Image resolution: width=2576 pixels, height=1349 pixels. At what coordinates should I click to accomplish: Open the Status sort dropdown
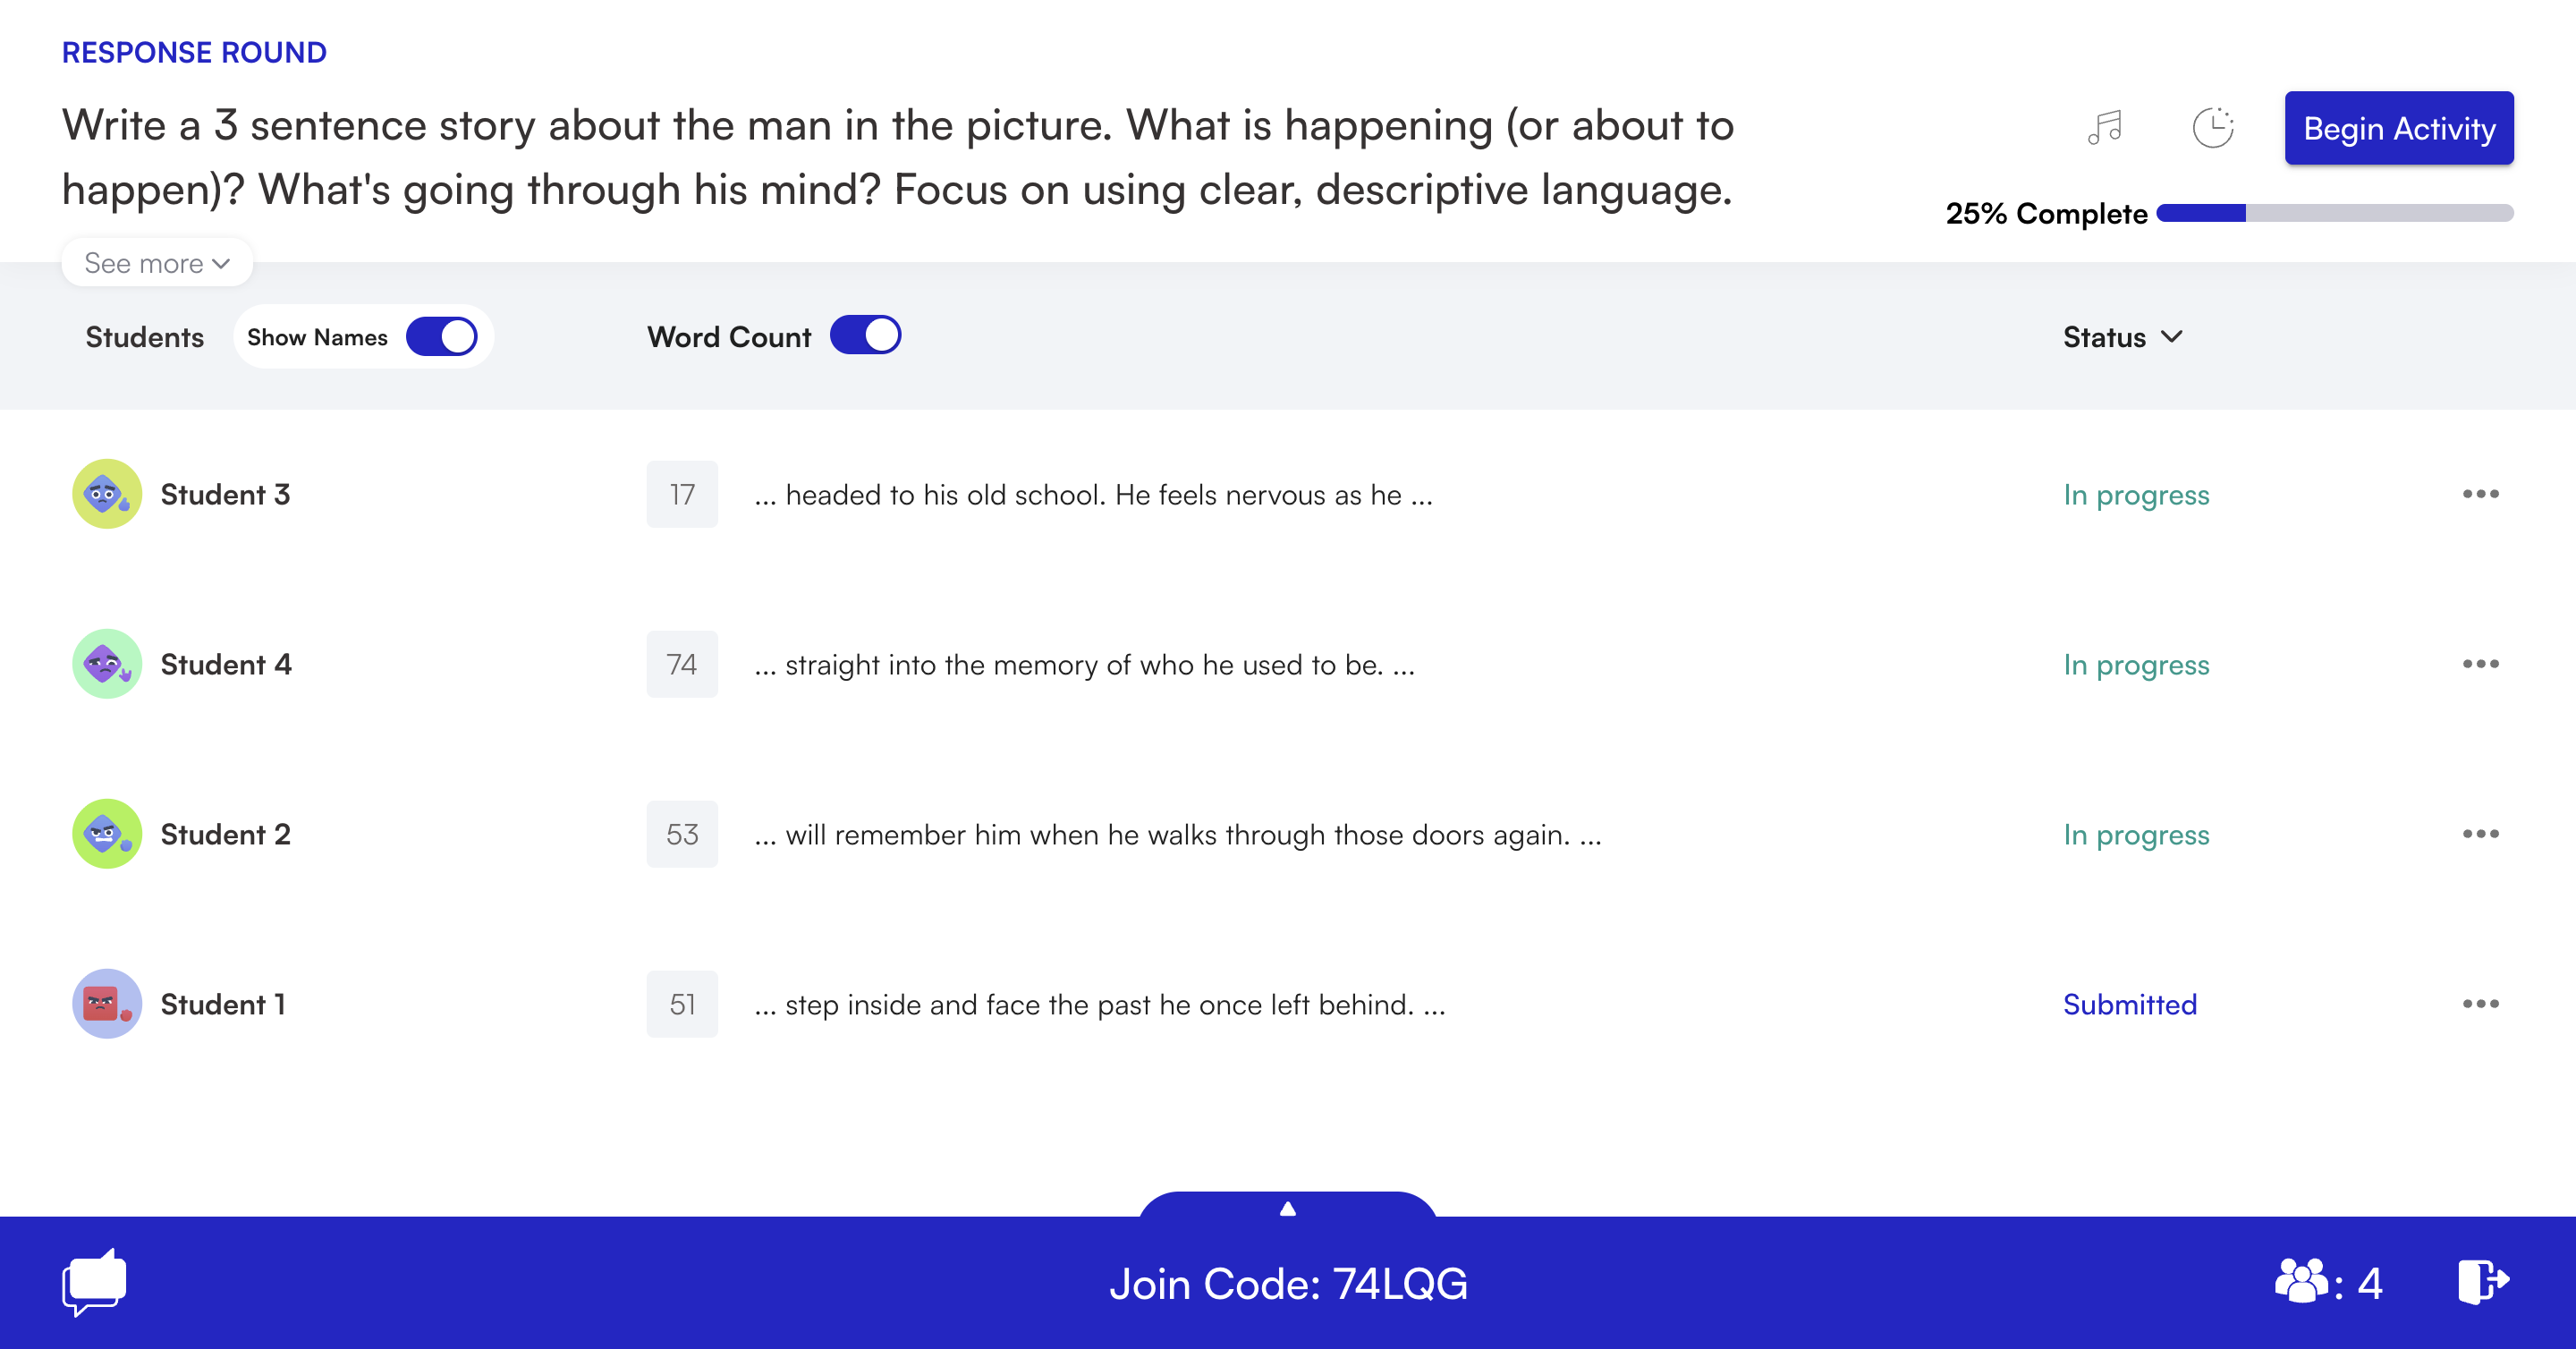point(2122,337)
